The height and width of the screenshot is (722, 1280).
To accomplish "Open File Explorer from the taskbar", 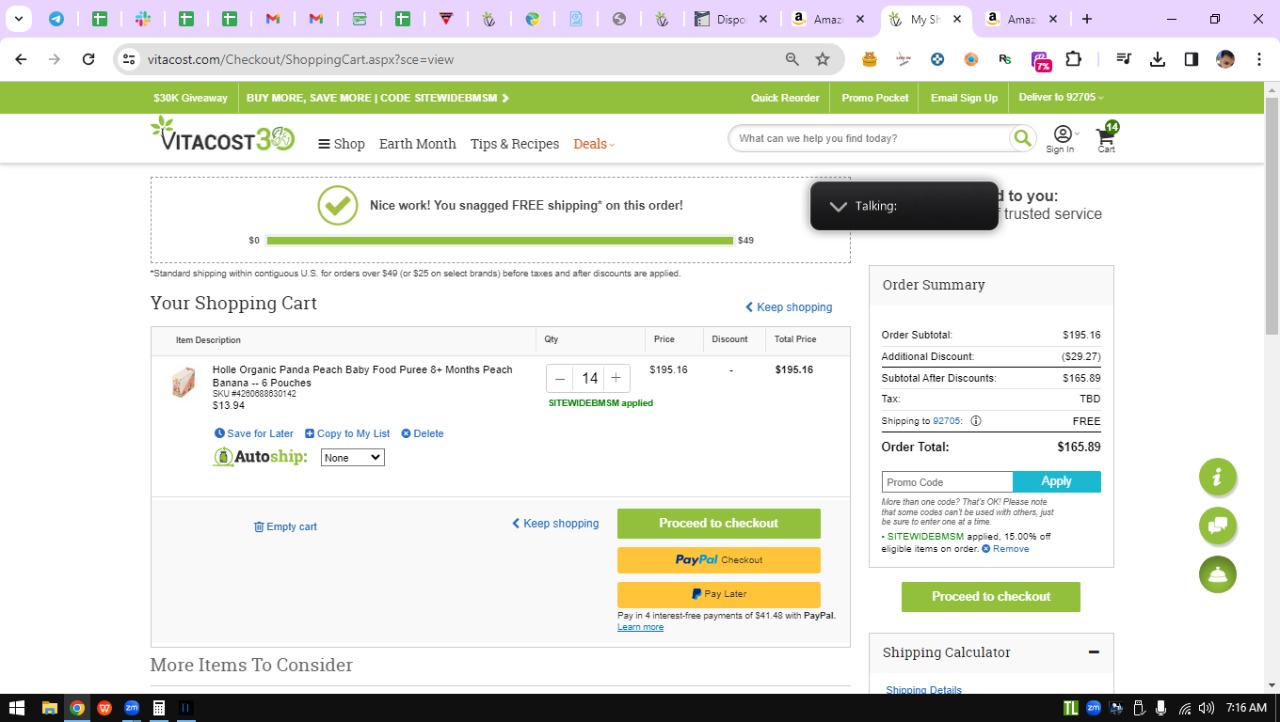I will (x=49, y=708).
